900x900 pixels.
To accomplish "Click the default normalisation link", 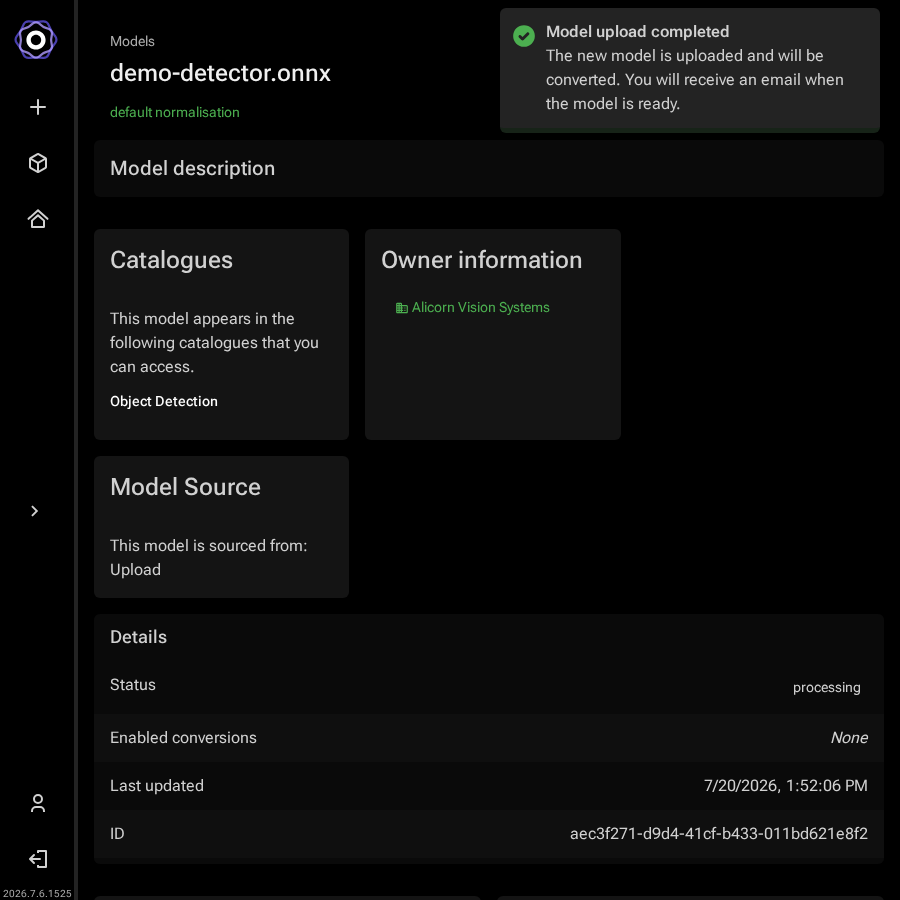I will 174,112.
